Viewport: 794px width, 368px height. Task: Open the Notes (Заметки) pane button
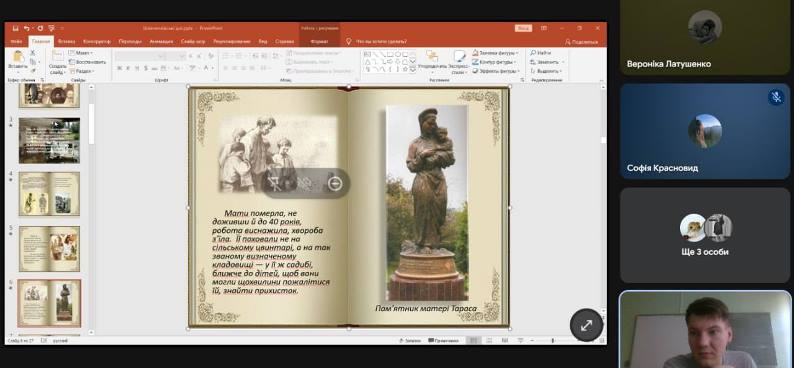point(410,341)
